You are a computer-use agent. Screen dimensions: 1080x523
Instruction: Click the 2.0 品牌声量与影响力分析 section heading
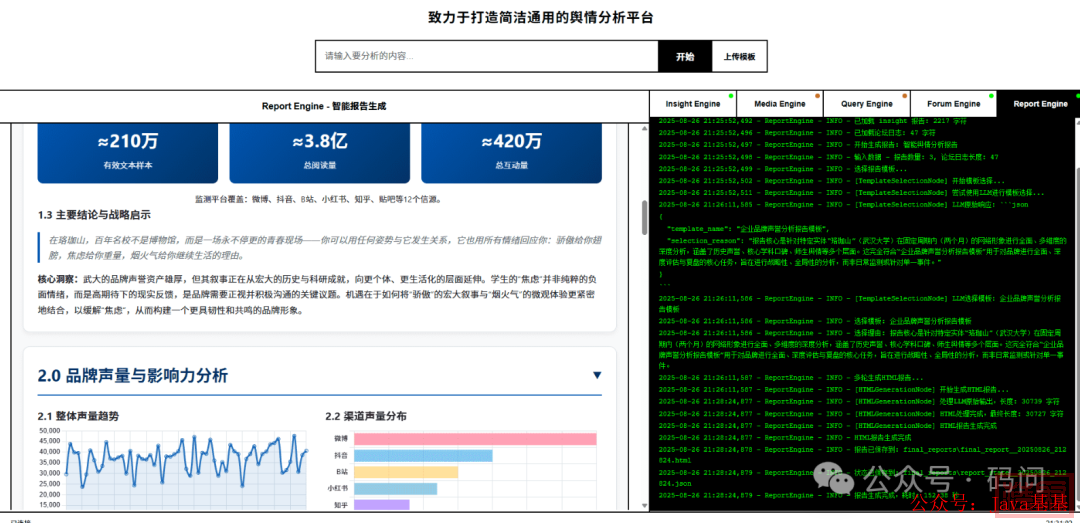coord(133,376)
